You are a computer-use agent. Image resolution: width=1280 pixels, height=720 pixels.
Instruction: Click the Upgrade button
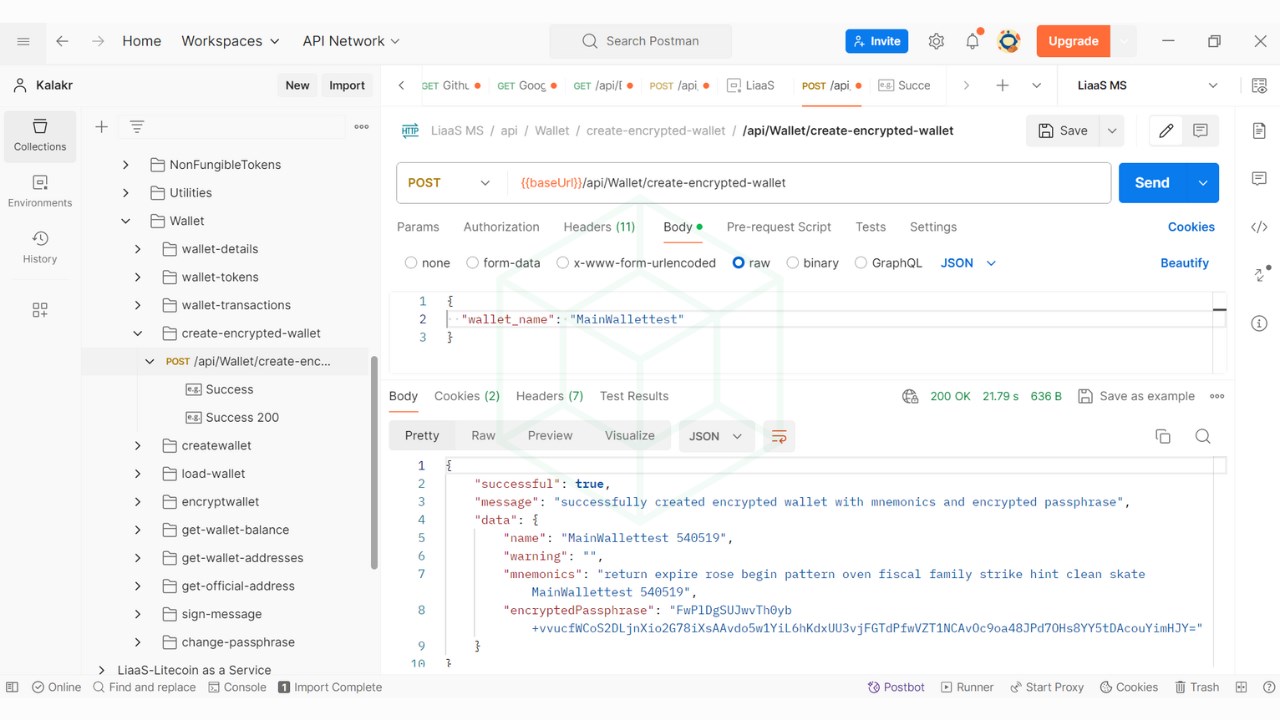pyautogui.click(x=1073, y=41)
